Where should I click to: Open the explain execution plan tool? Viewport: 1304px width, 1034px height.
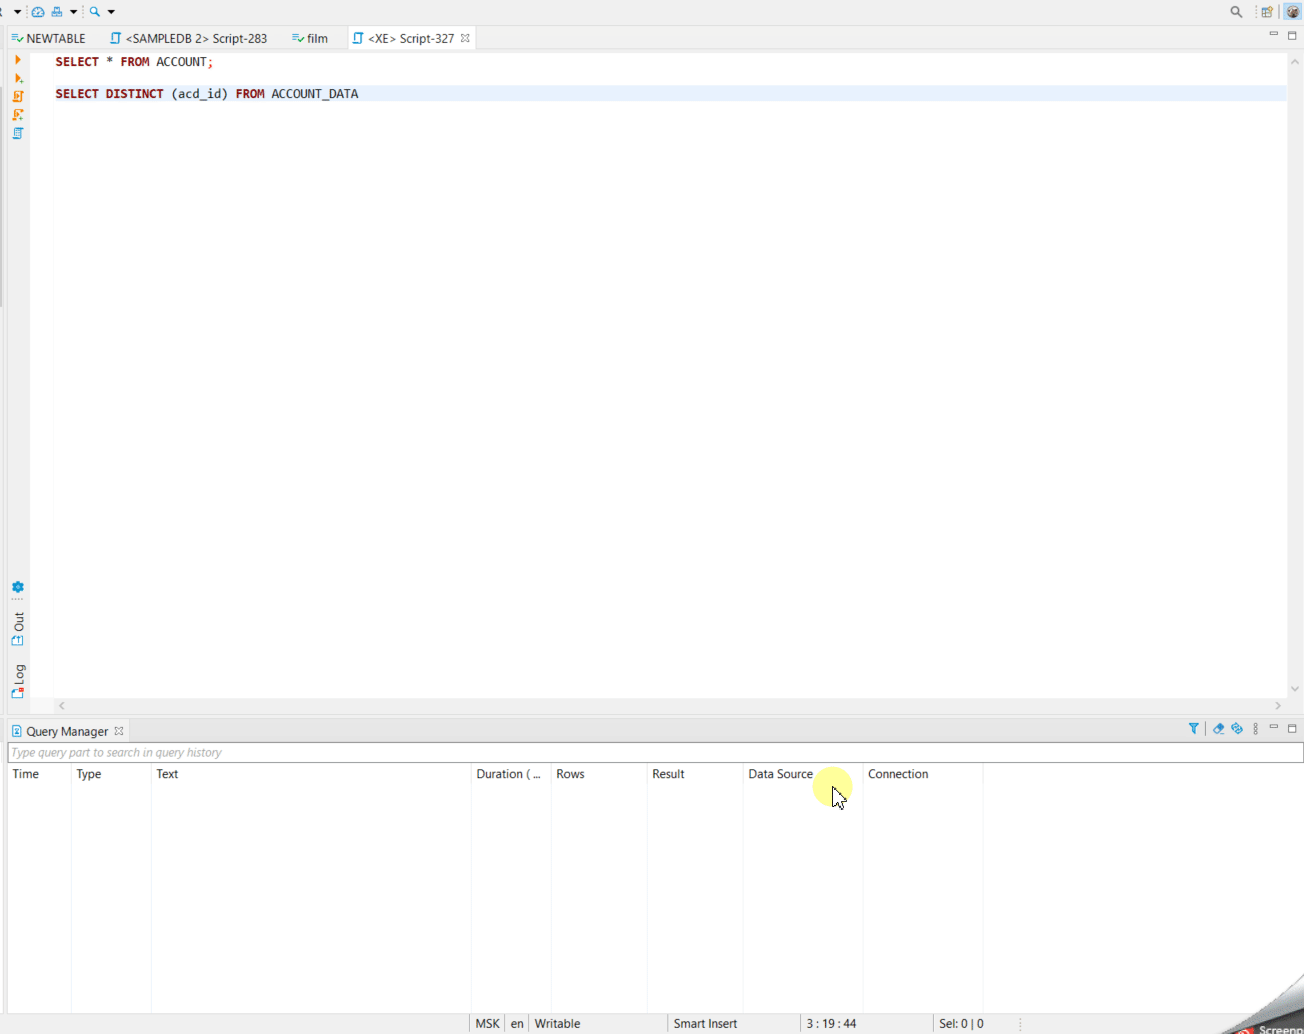click(18, 132)
